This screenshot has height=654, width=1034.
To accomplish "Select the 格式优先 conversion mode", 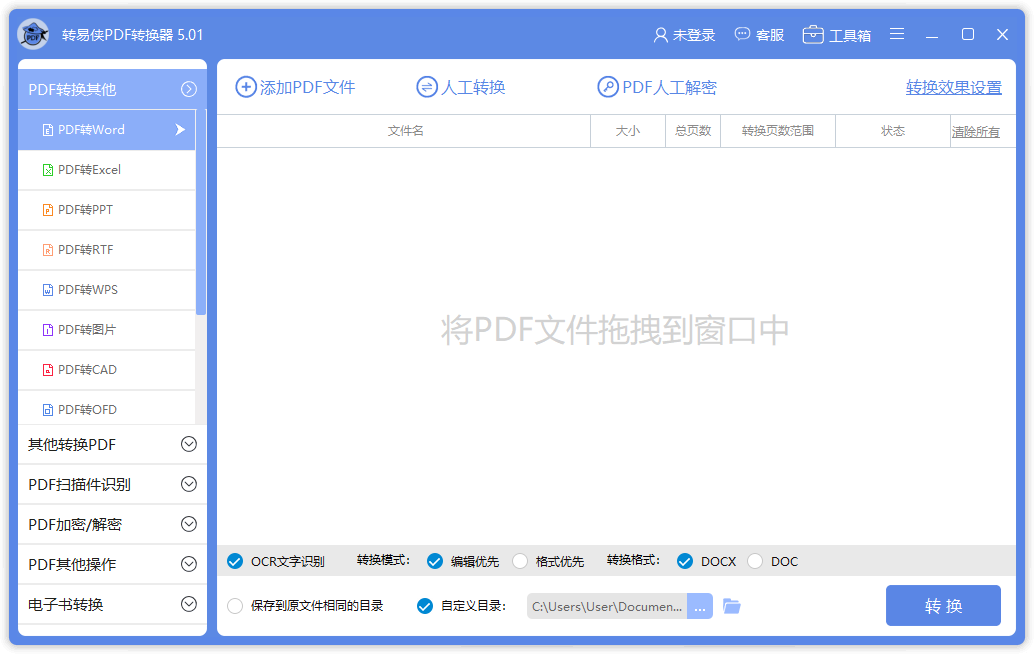I will point(520,561).
